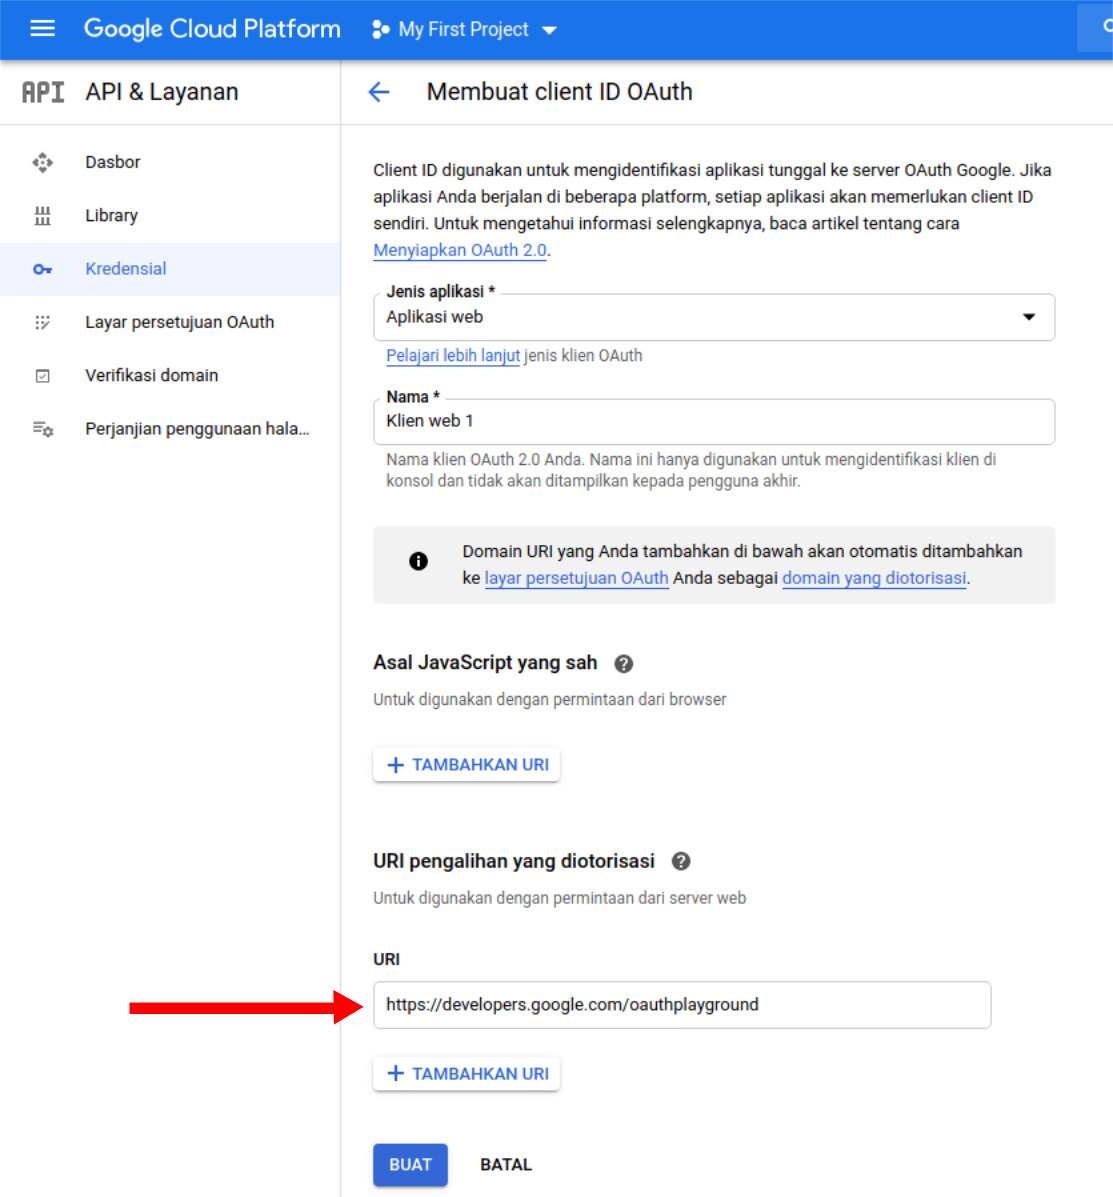The width and height of the screenshot is (1113, 1197).
Task: Click the API logo icon in sidebar
Action: 43,92
